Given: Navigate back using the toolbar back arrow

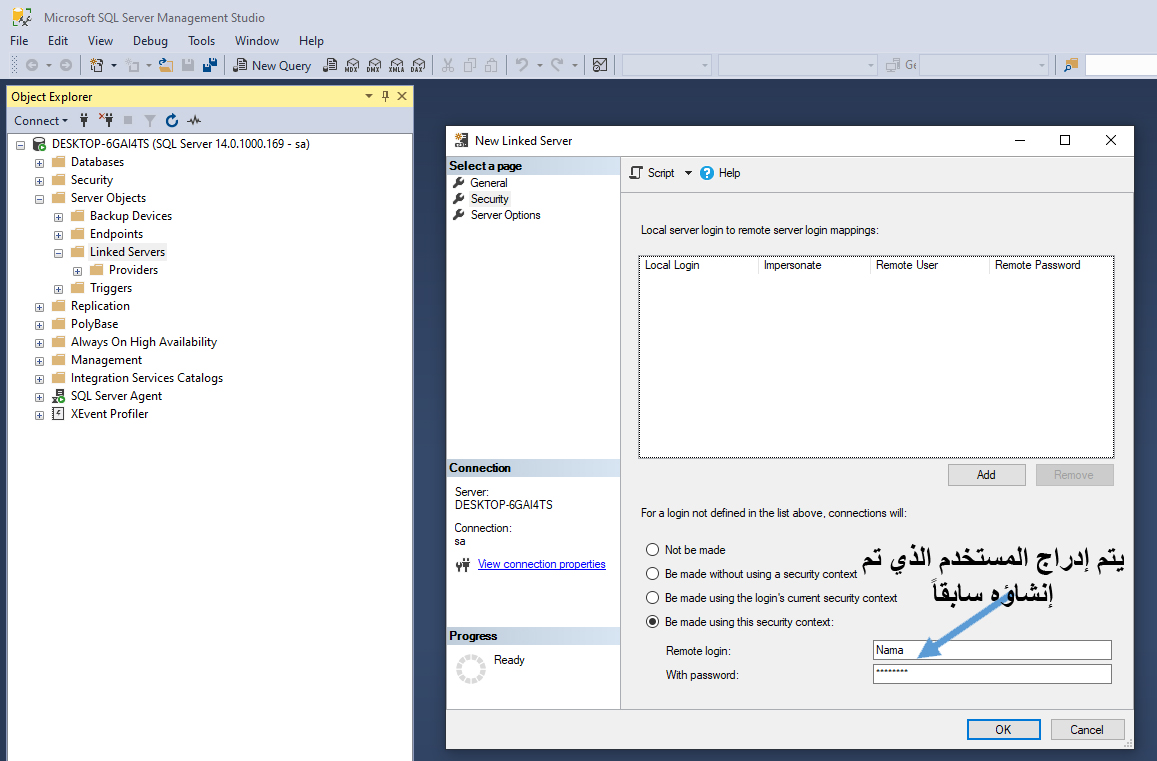Looking at the screenshot, I should point(32,66).
